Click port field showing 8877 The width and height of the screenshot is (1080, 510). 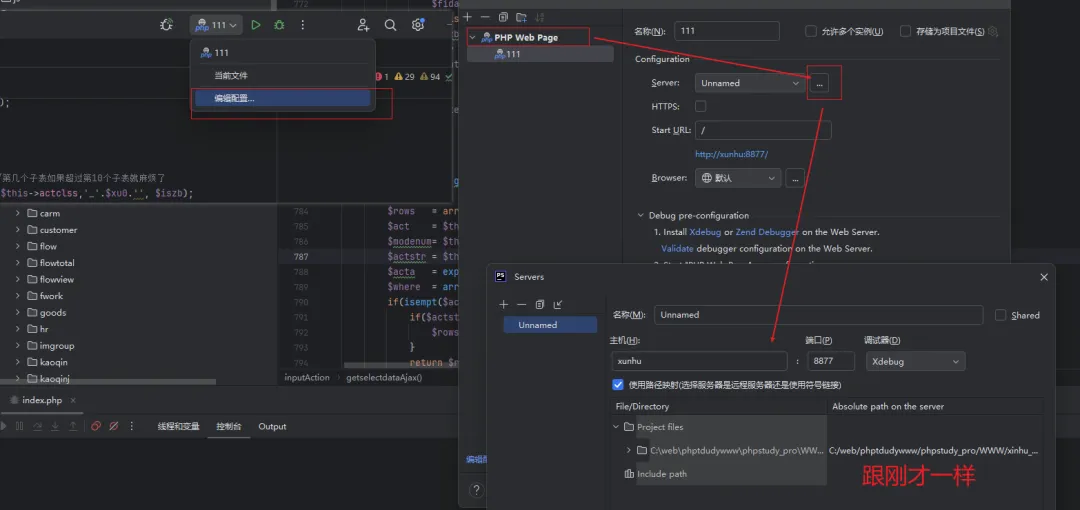[x=831, y=361]
